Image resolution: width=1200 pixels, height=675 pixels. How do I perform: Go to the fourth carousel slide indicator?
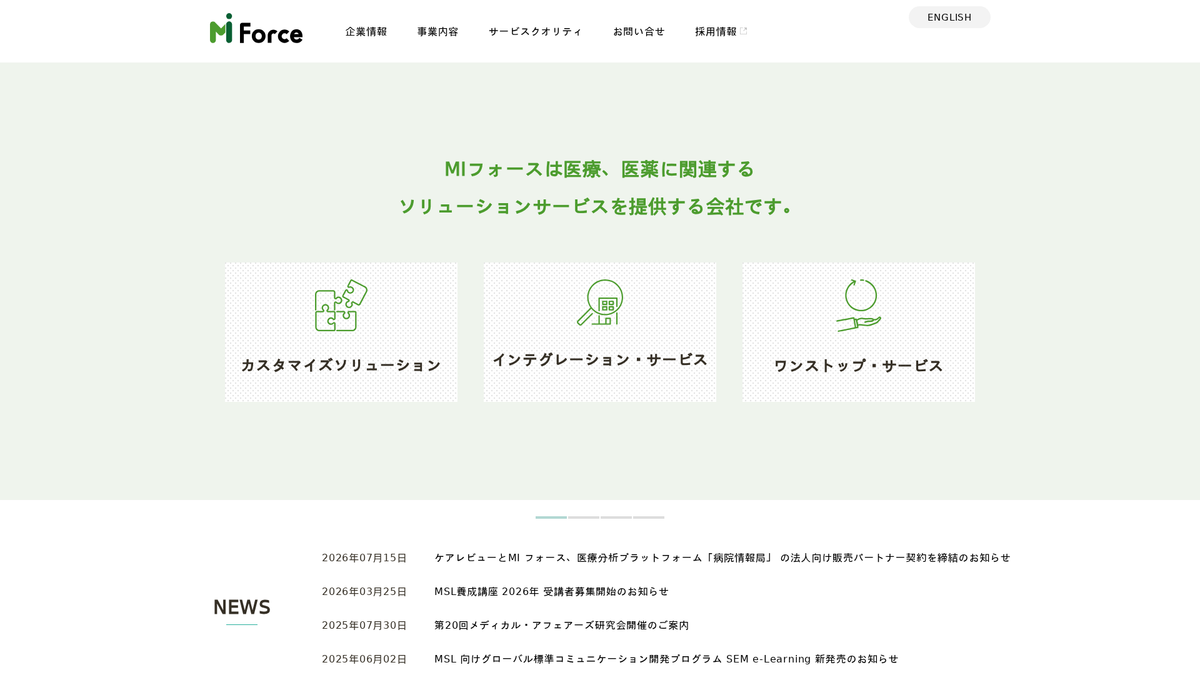pyautogui.click(x=649, y=517)
